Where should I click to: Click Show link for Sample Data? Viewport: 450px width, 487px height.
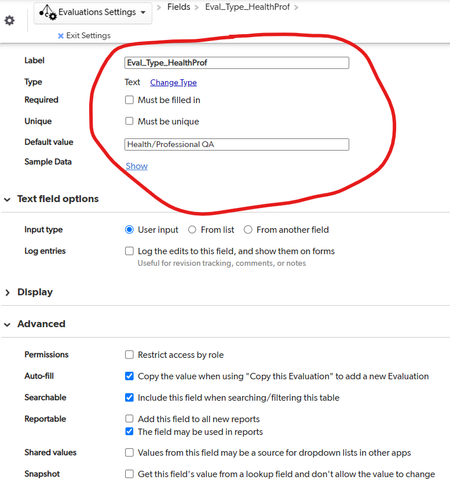(137, 166)
